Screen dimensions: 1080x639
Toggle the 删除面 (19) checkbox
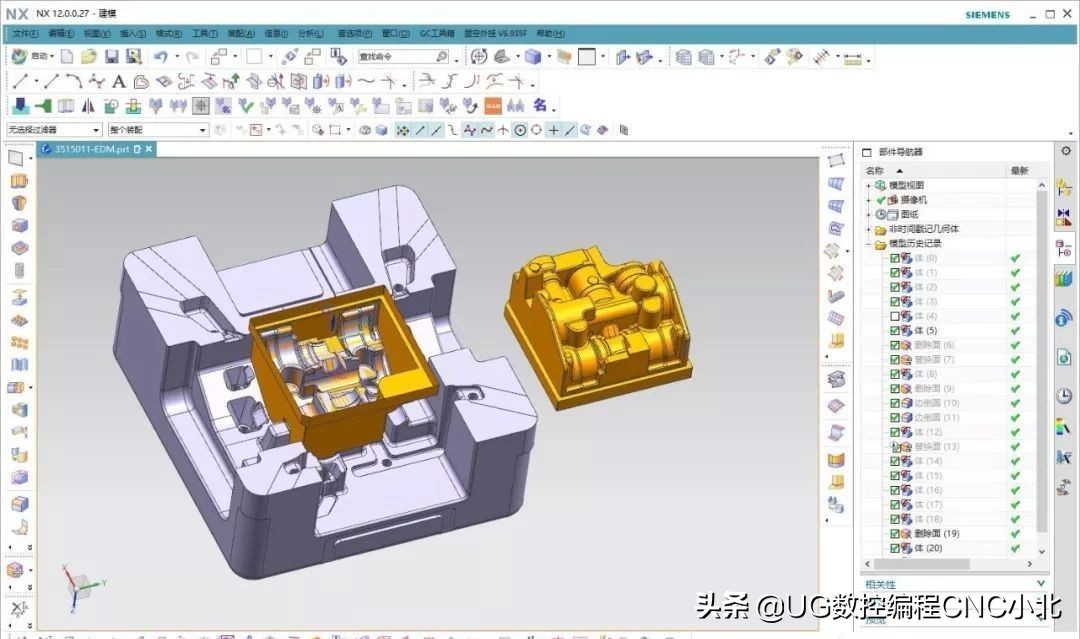[x=896, y=533]
